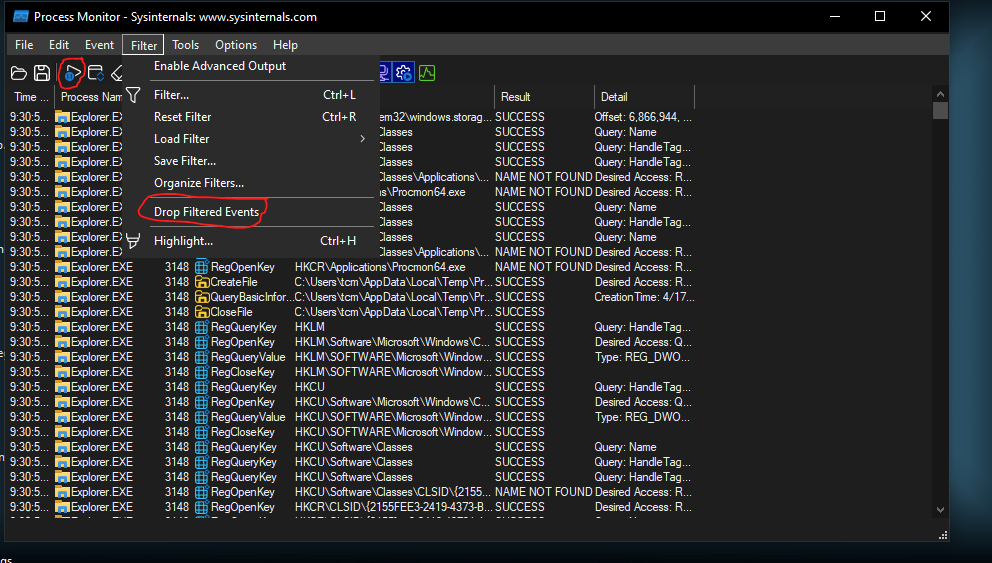Open the File menu

[x=24, y=45]
